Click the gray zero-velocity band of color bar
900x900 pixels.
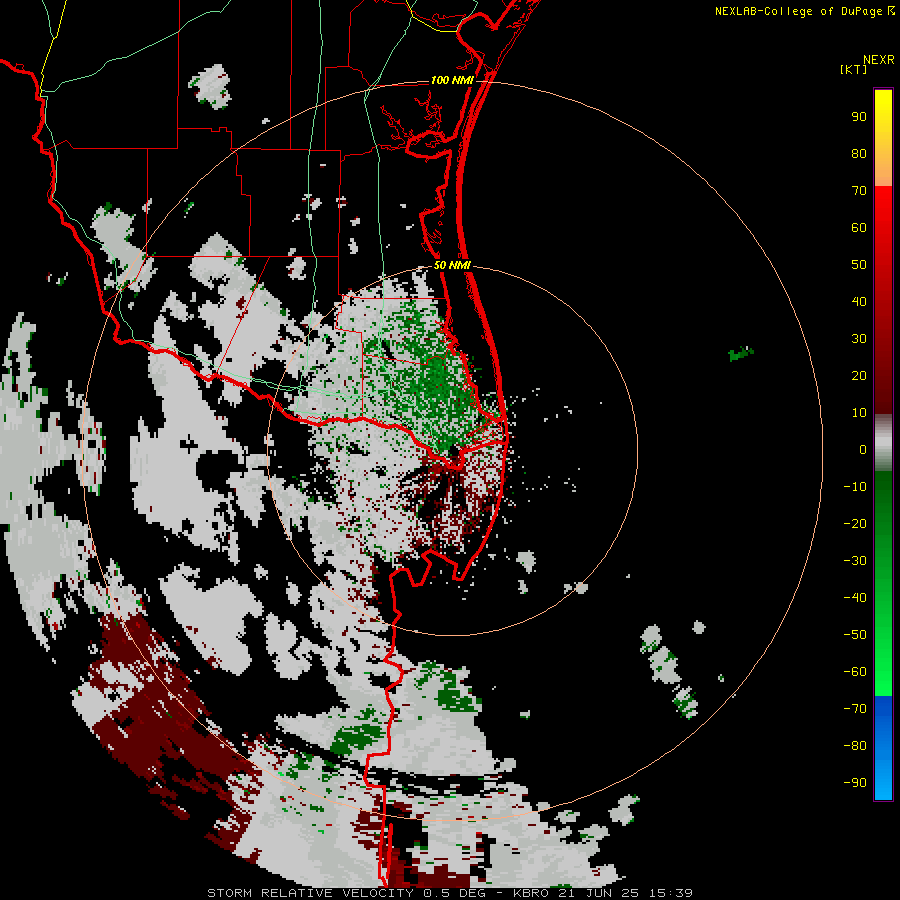pyautogui.click(x=883, y=443)
